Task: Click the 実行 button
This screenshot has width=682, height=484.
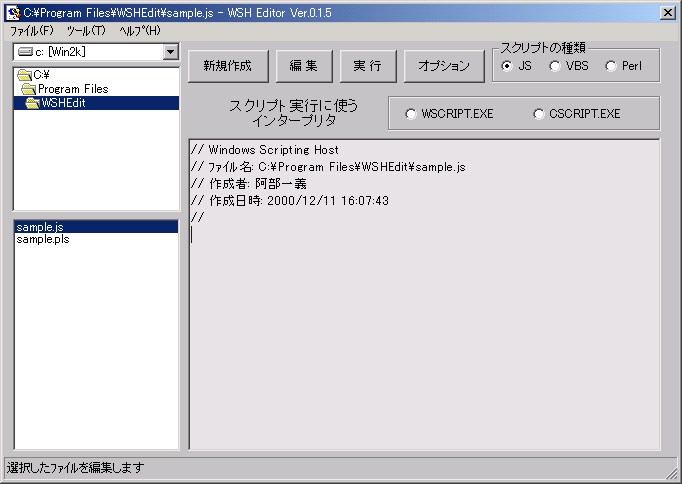Action: coord(368,66)
